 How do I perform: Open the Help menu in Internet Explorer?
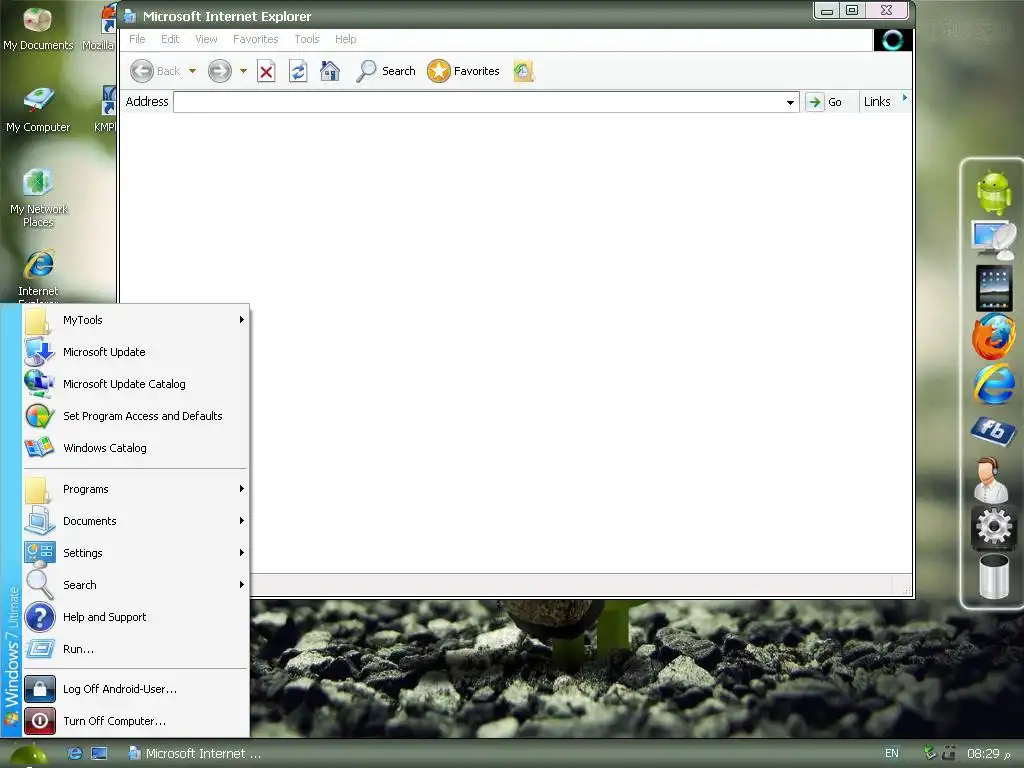[x=345, y=39]
